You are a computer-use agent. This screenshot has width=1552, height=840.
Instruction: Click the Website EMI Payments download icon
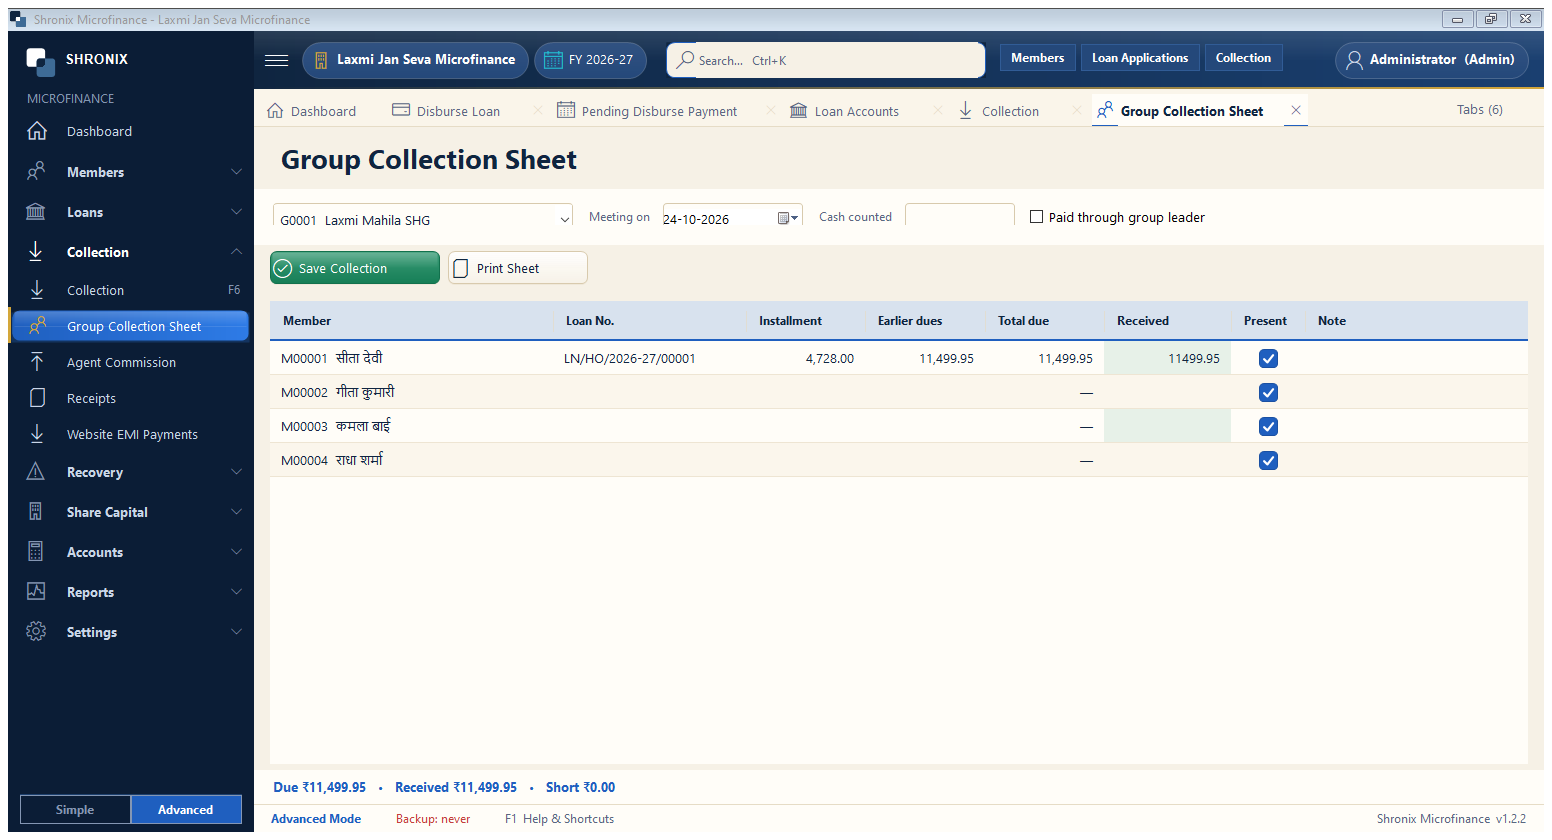(x=37, y=434)
